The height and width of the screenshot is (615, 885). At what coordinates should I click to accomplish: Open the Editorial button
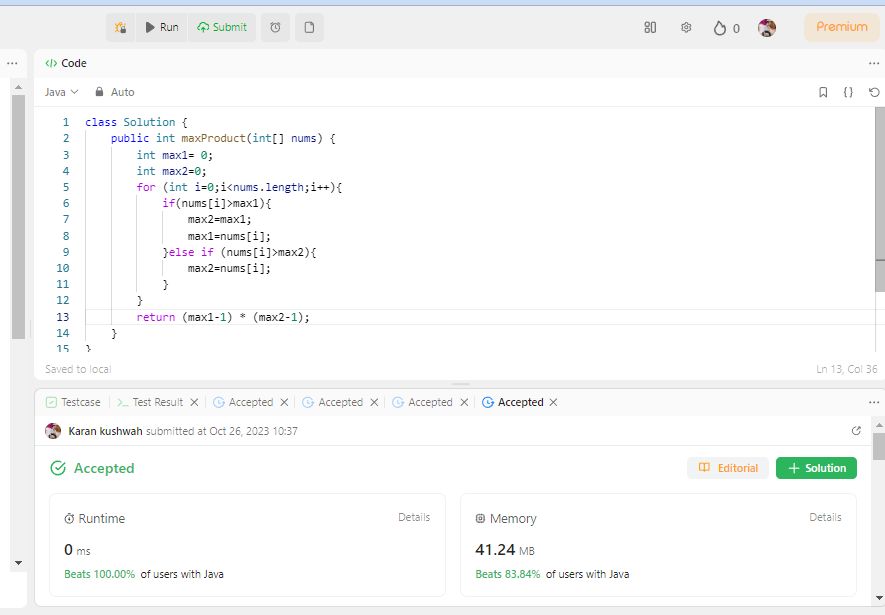pos(728,468)
